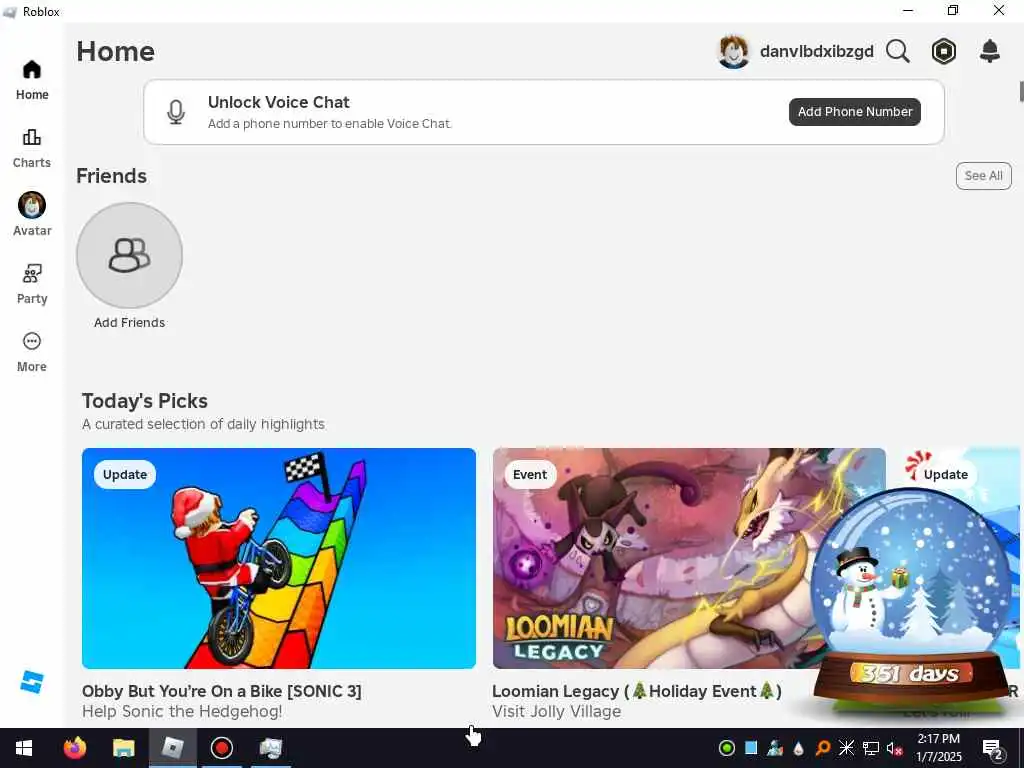Click the blue square tray icon
The width and height of the screenshot is (1024, 768).
[x=751, y=748]
